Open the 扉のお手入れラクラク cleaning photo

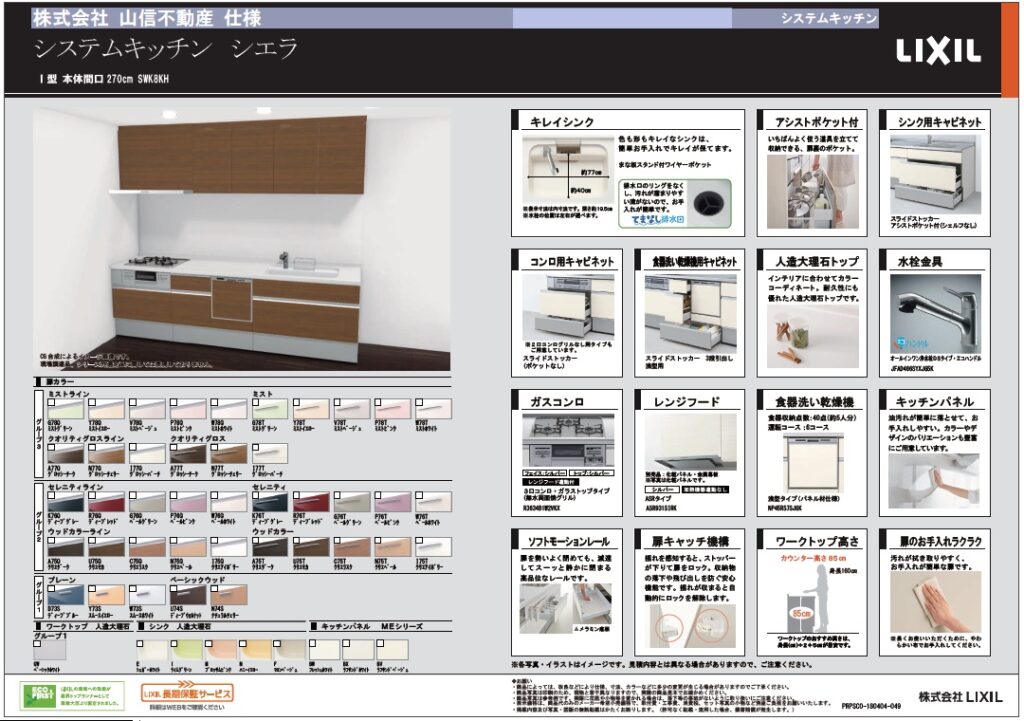click(x=935, y=601)
